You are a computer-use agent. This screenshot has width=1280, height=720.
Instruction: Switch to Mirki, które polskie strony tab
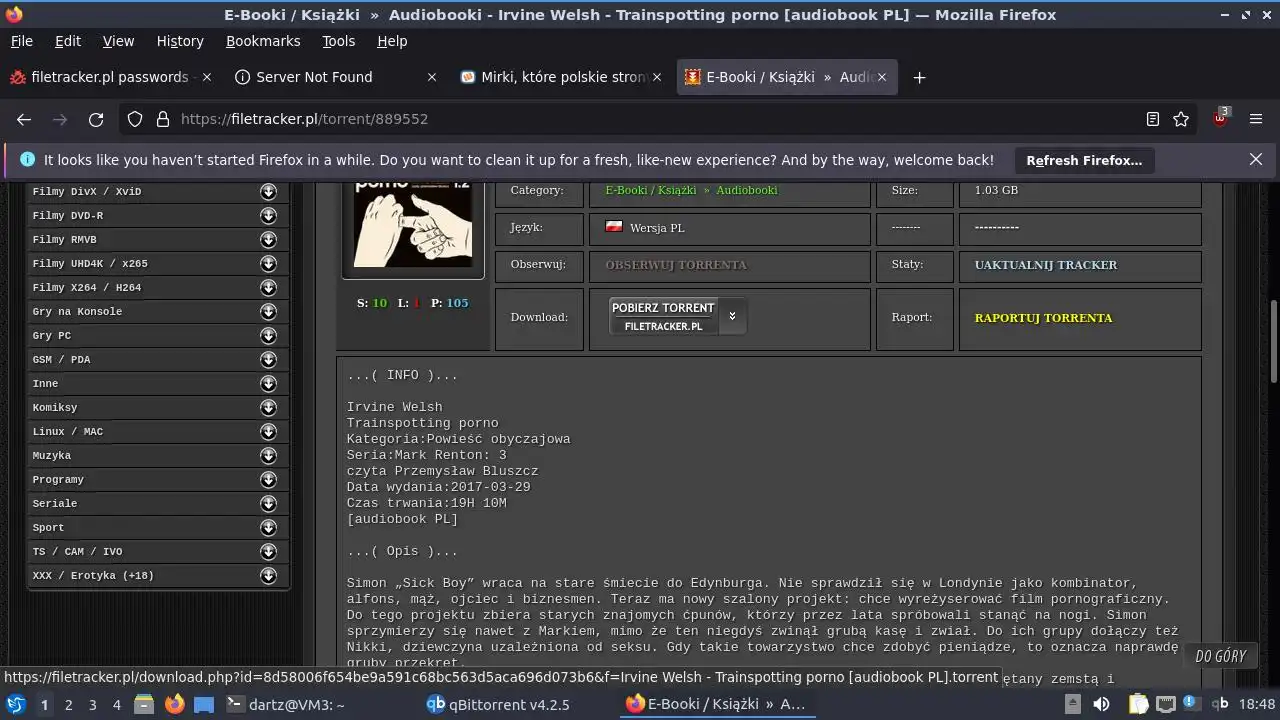pos(562,77)
